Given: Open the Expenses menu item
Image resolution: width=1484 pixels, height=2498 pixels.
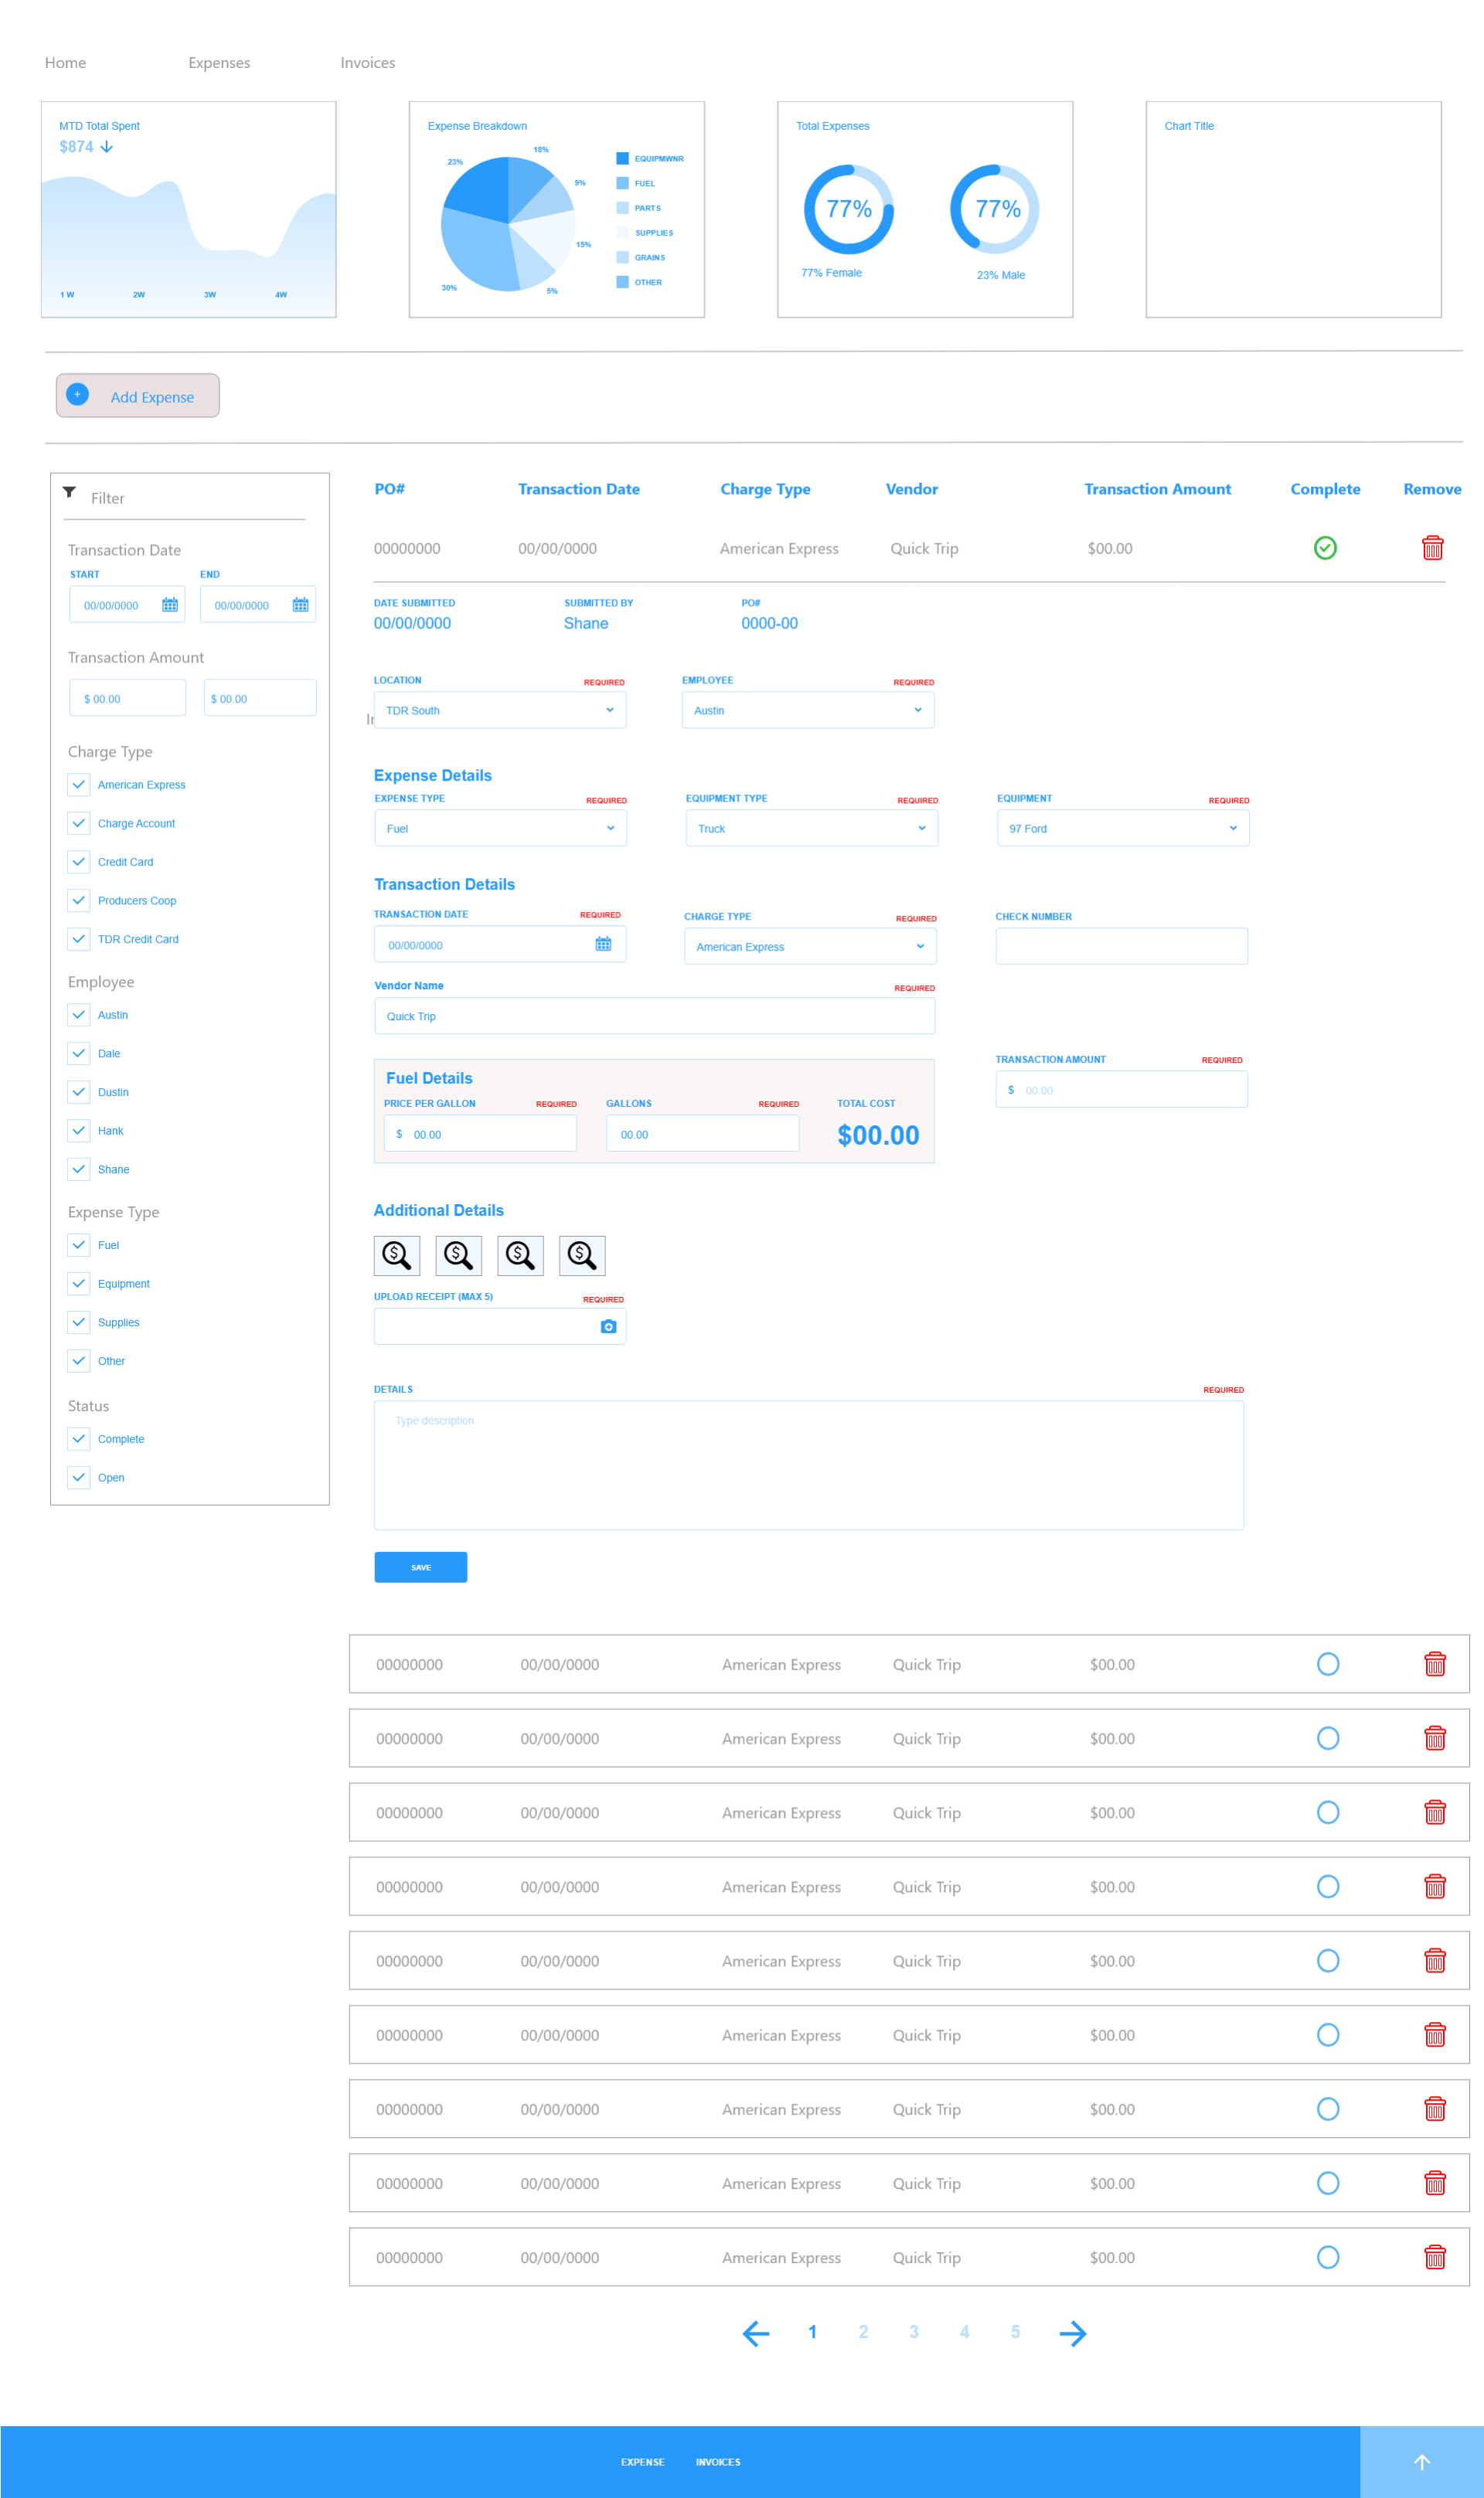Looking at the screenshot, I should (219, 63).
